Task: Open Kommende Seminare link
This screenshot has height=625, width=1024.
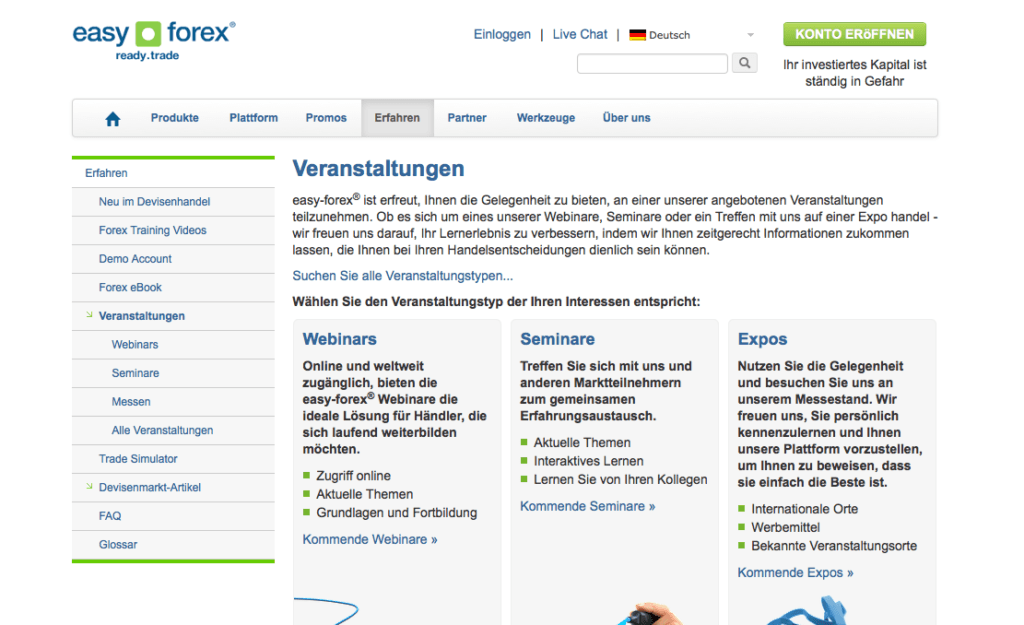Action: [x=587, y=506]
